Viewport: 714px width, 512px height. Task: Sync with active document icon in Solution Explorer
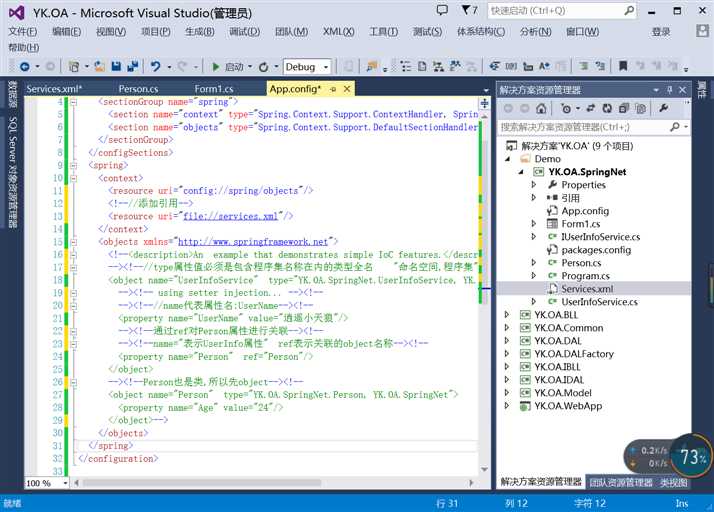pos(591,108)
